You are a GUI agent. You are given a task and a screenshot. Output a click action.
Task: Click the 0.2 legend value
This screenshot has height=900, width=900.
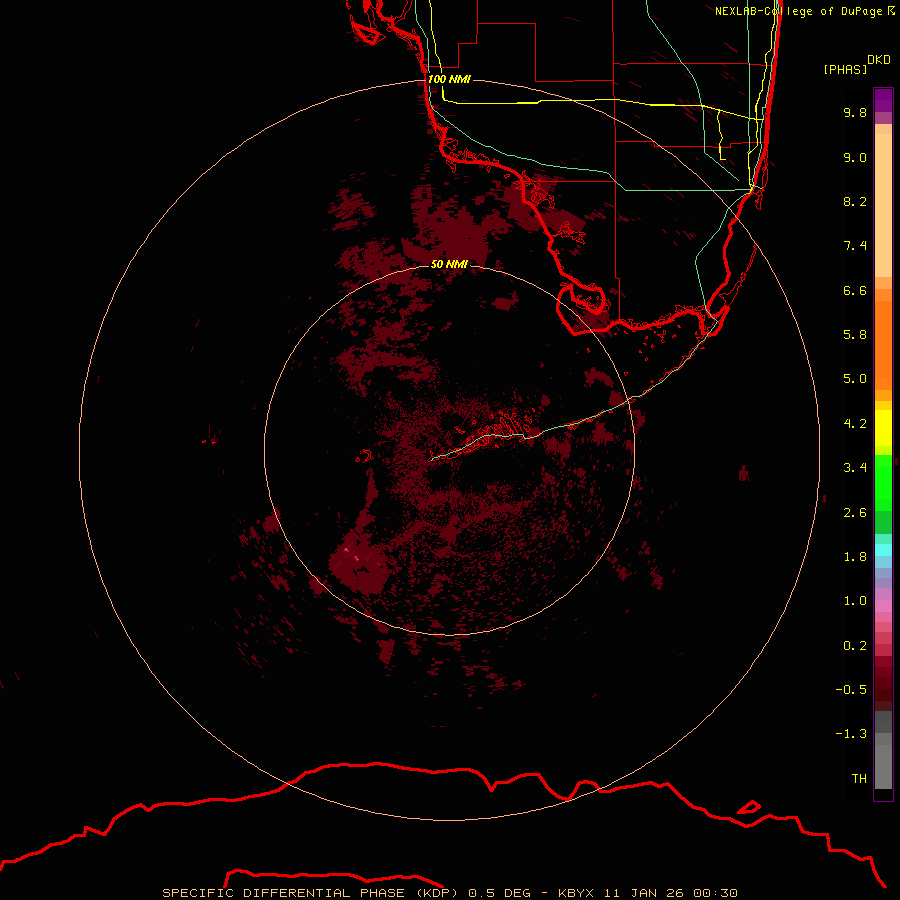coord(855,646)
